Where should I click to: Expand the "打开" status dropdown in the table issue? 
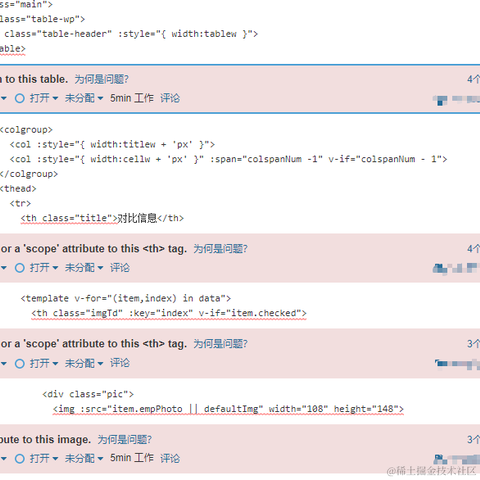[x=44, y=98]
